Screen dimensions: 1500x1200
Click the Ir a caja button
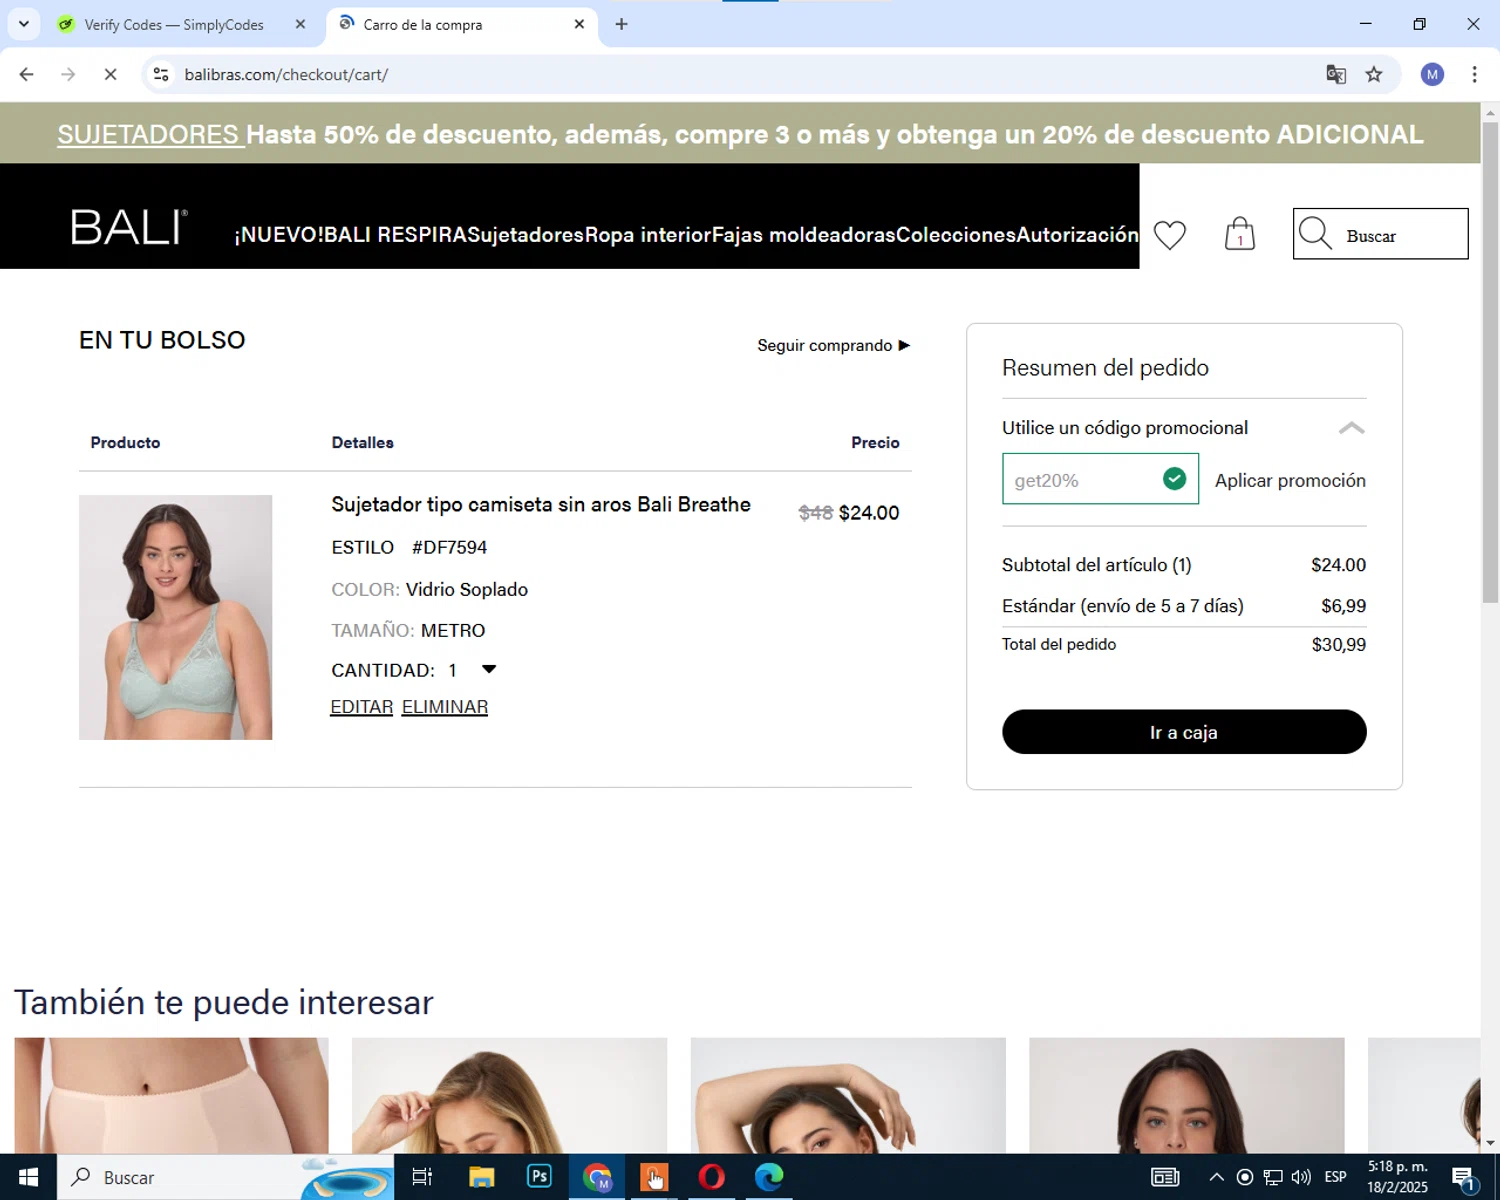(x=1184, y=732)
